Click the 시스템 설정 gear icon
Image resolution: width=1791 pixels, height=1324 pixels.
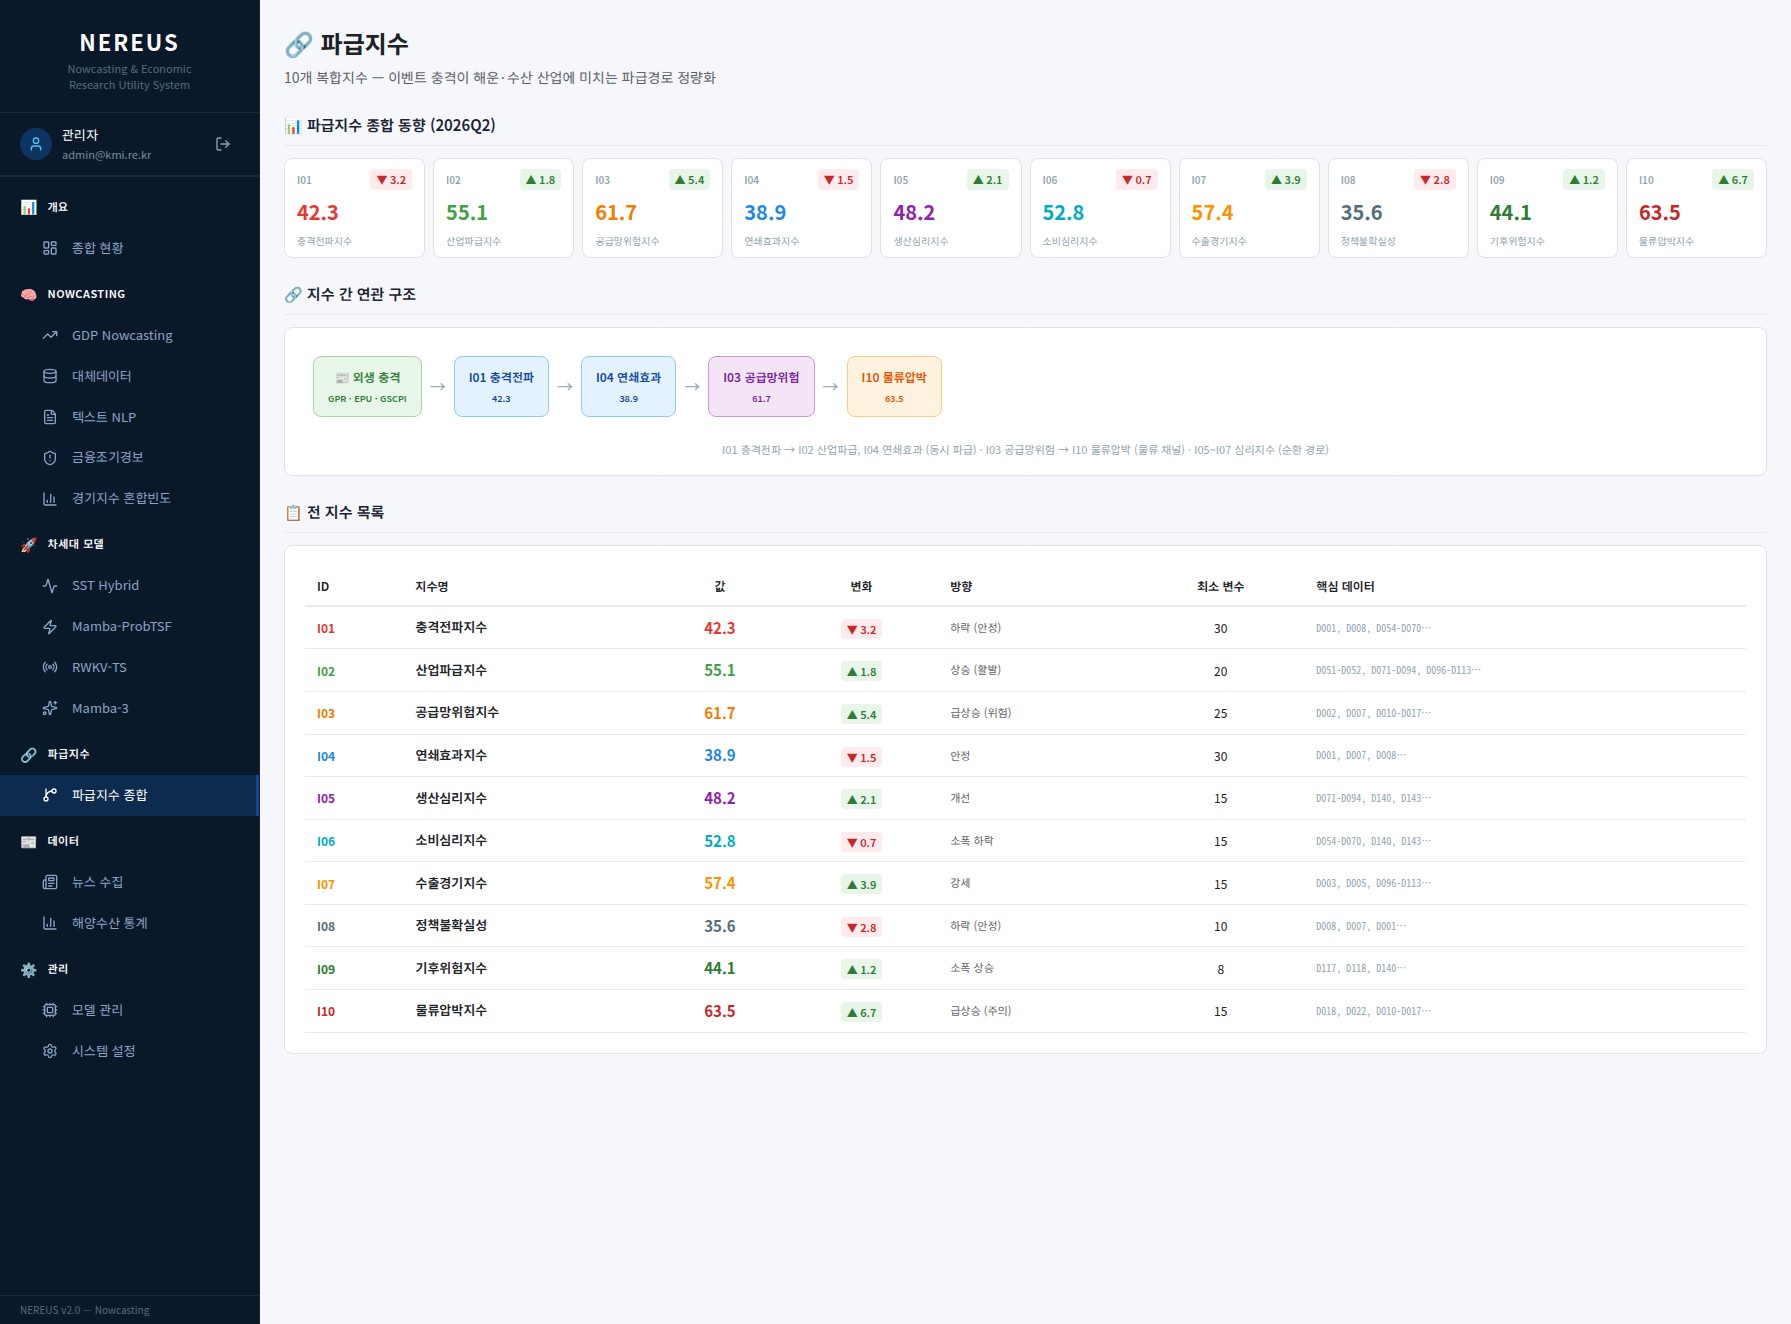50,1051
